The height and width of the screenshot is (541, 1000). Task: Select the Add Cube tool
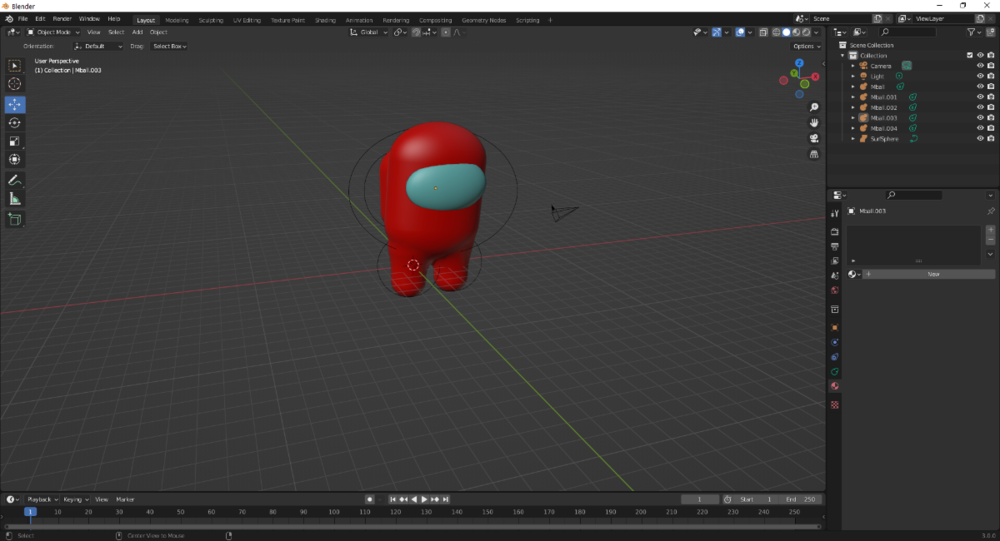tap(15, 220)
